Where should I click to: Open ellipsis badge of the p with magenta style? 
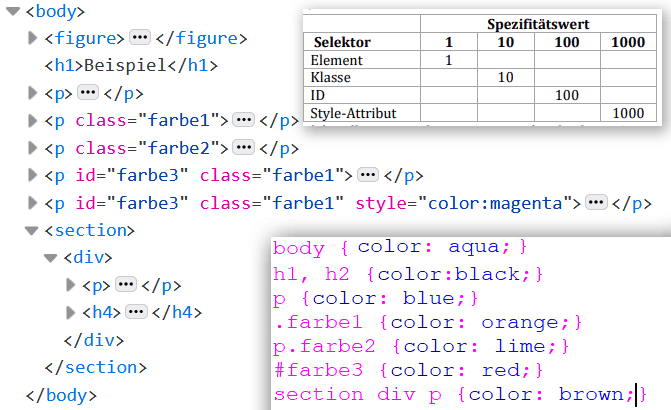[x=597, y=203]
